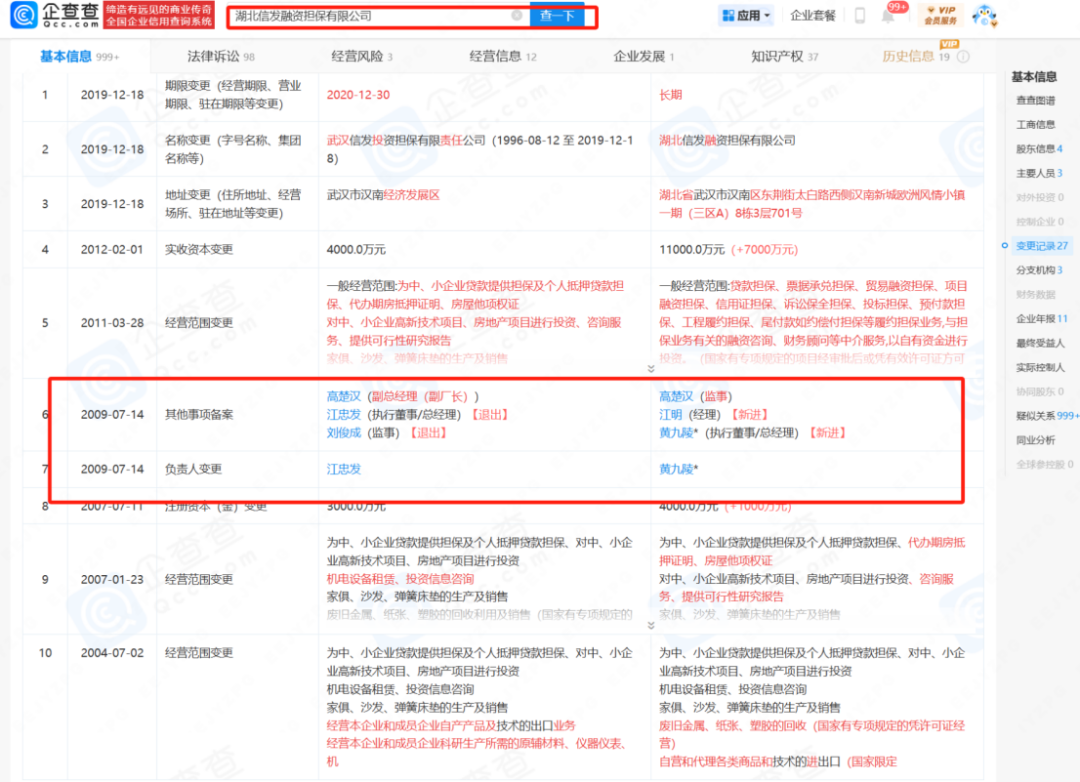Select 企业年报 in the right sidebar
Screen dimensions: 1080x782
coord(1035,319)
